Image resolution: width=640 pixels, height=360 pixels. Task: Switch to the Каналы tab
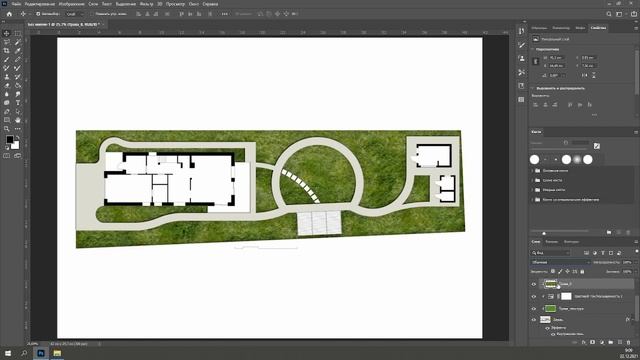click(551, 242)
